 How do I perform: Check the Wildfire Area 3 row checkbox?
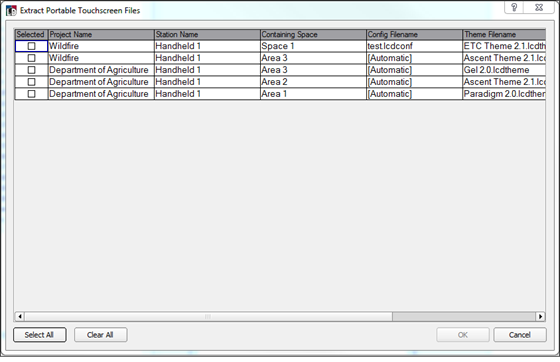(31, 58)
